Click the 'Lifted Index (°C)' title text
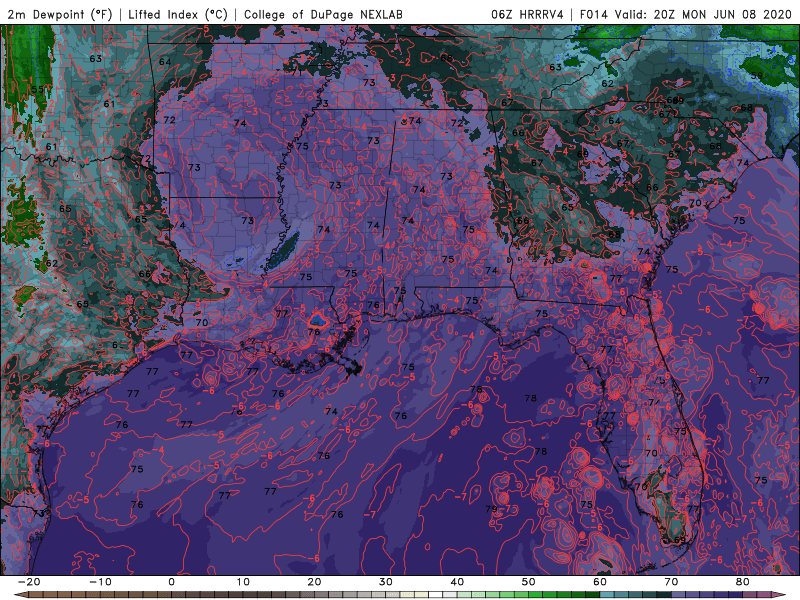The width and height of the screenshot is (800, 600). pos(178,14)
